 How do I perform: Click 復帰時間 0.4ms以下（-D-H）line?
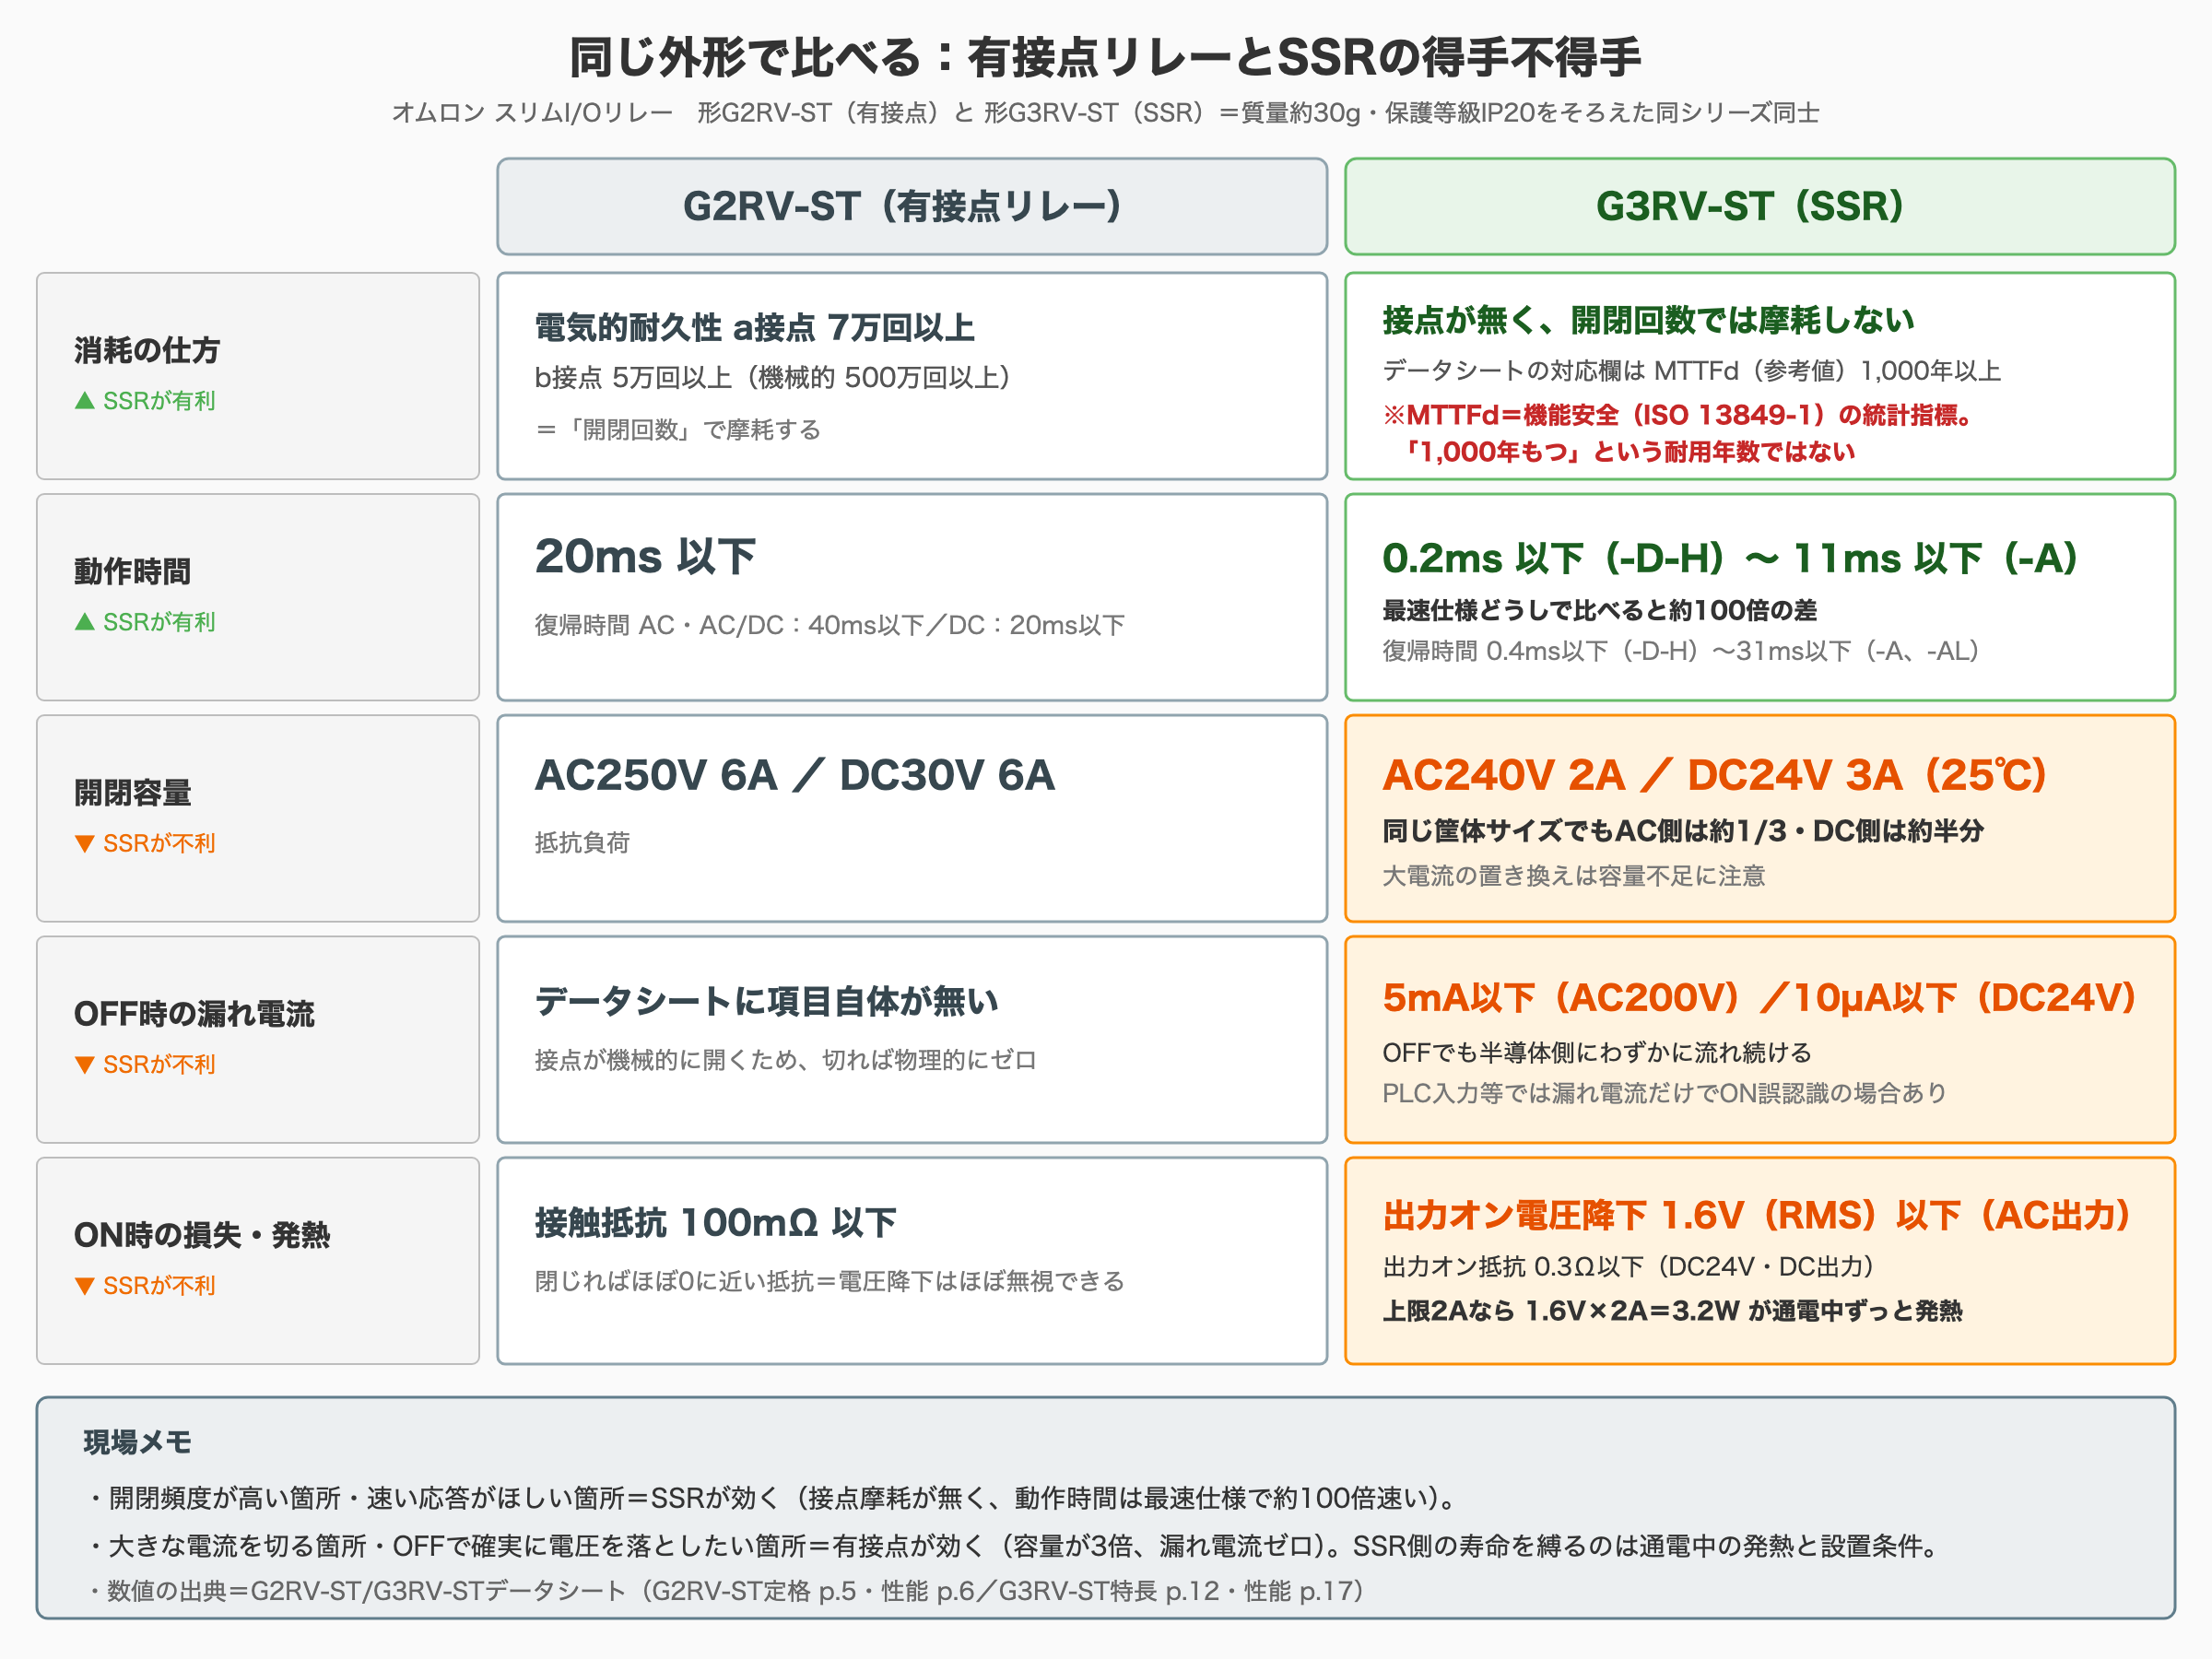1680,651
